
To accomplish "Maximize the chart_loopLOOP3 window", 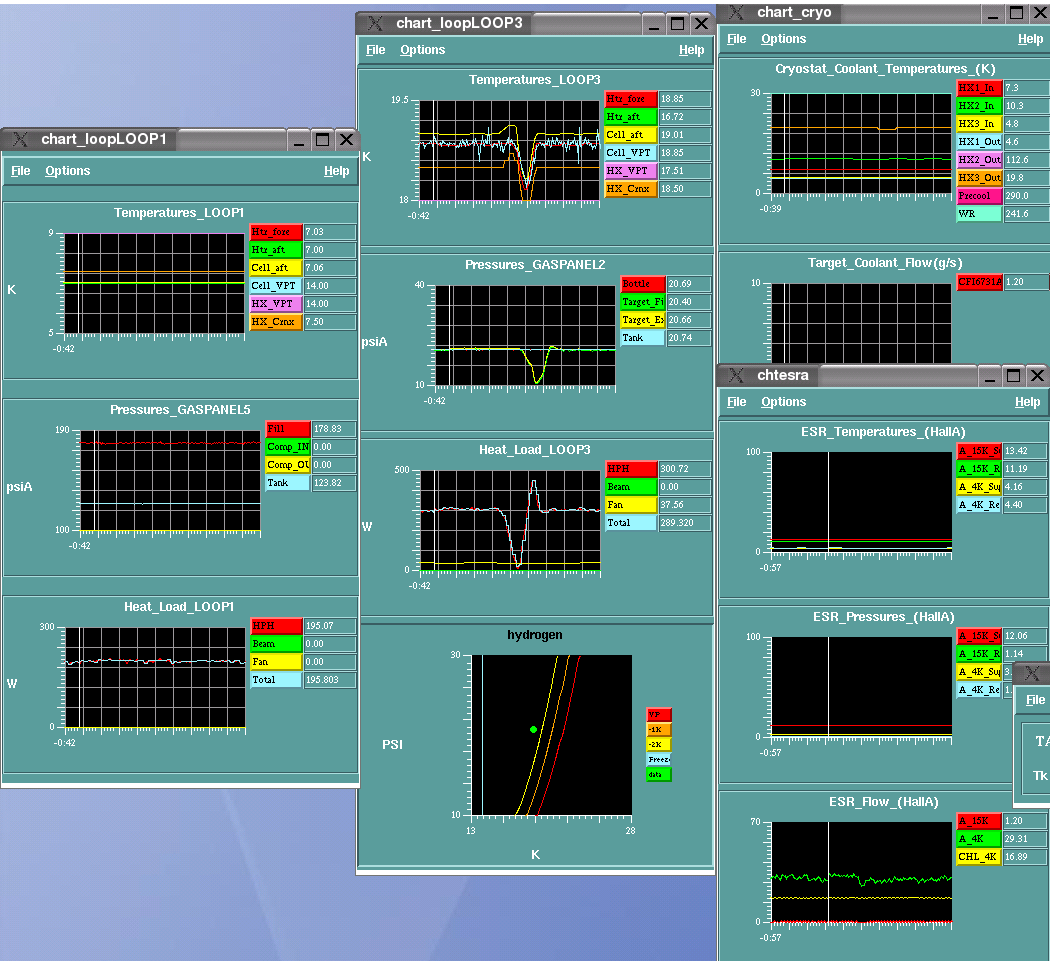I will (677, 24).
